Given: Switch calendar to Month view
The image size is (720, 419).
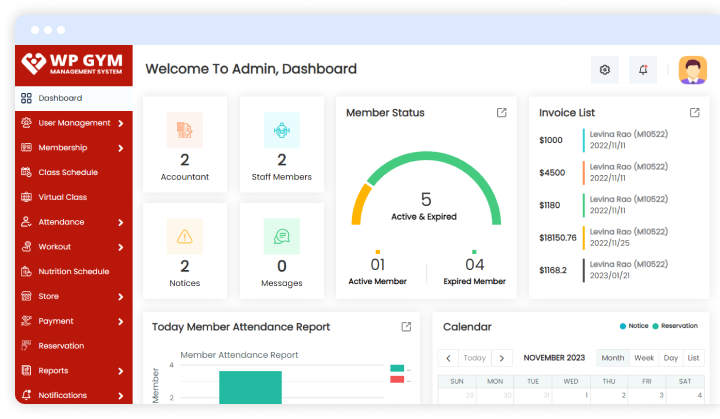Looking at the screenshot, I should click(613, 358).
